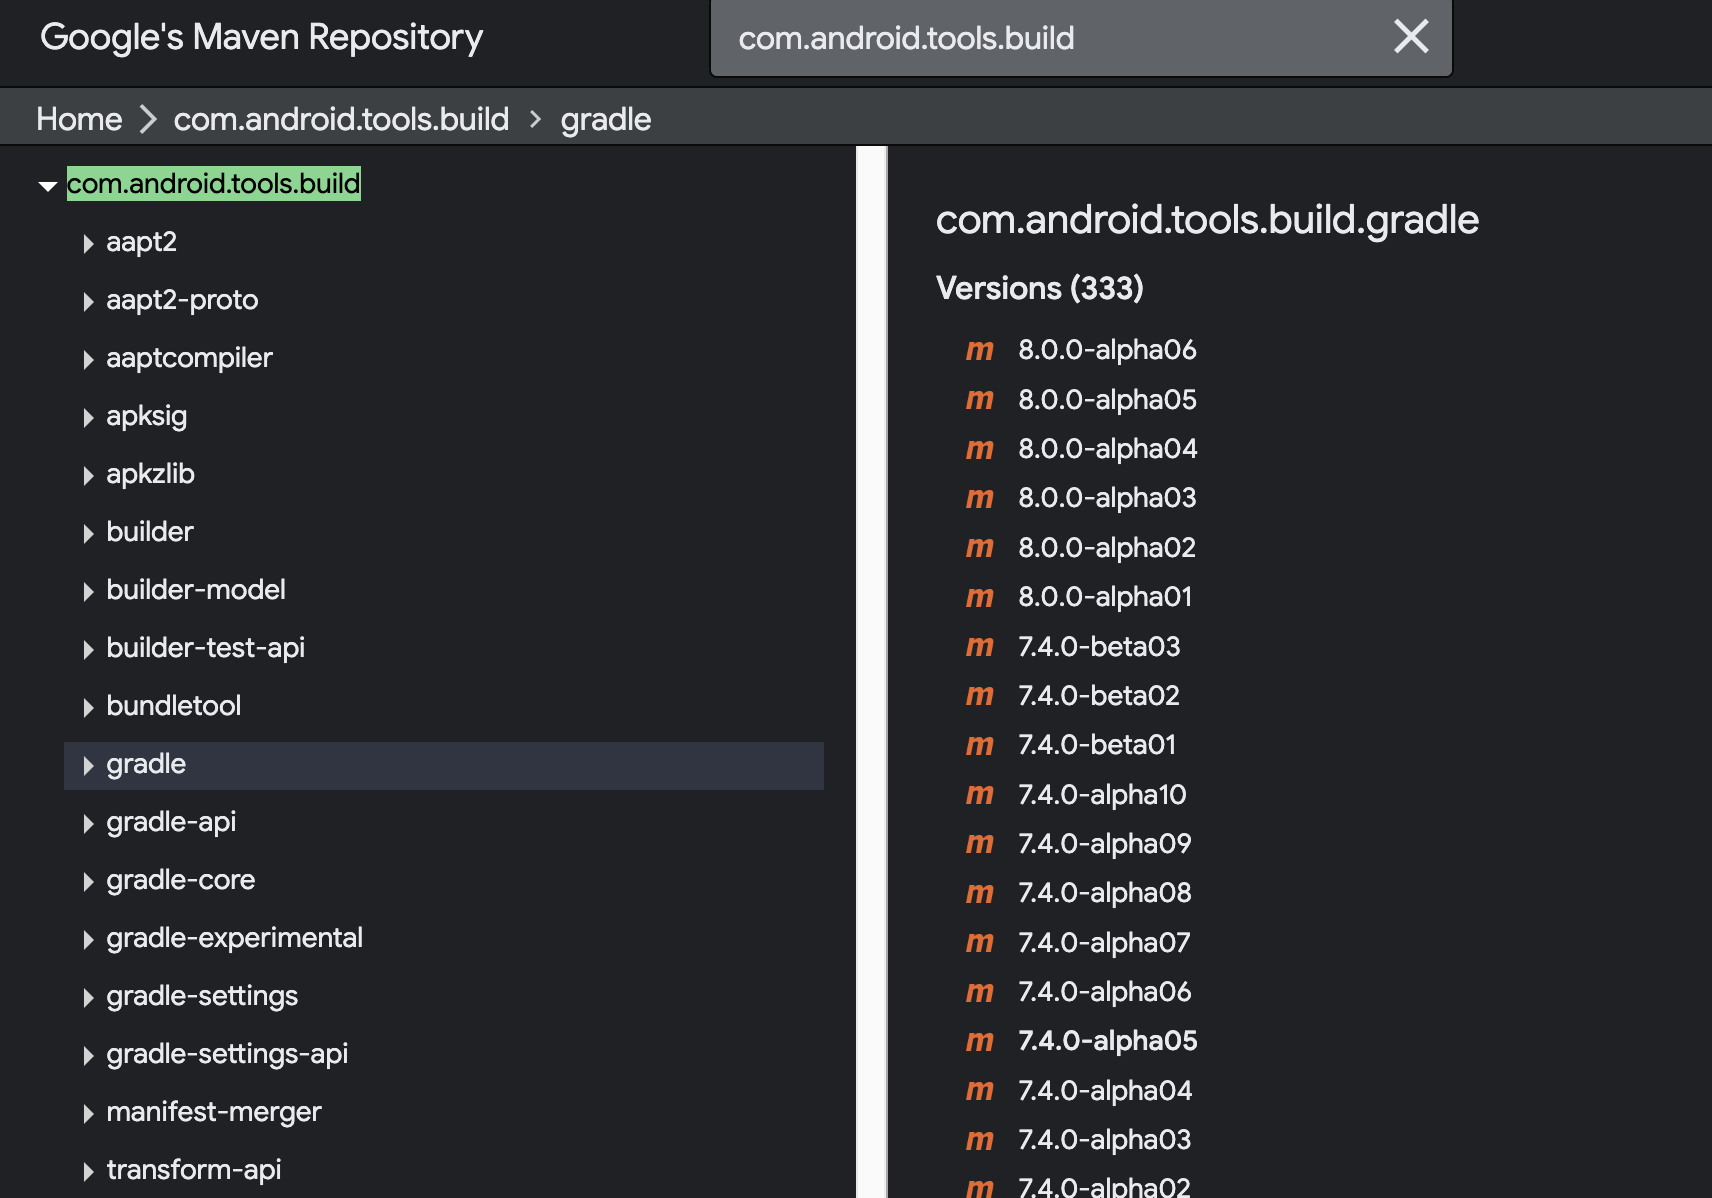Open the builder-model artifact
Image resolution: width=1712 pixels, height=1198 pixels.
196,589
